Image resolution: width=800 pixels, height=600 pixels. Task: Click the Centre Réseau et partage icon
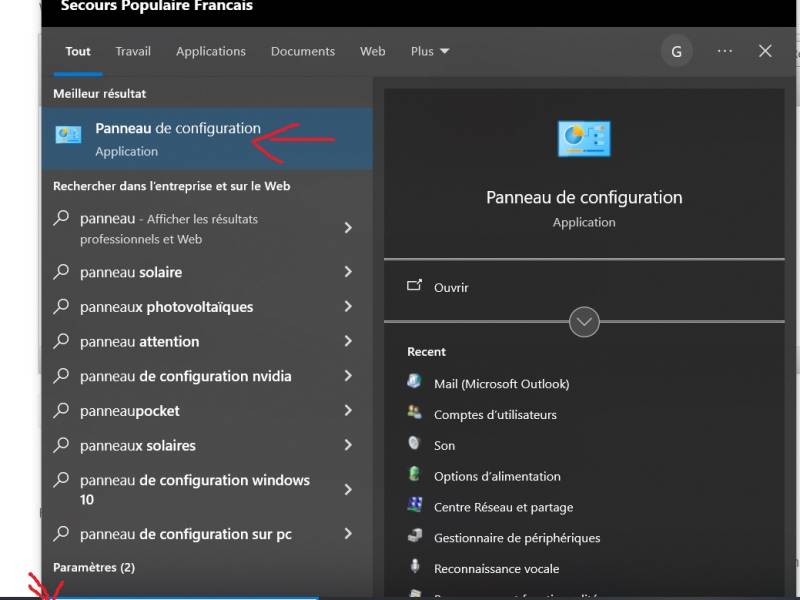[x=414, y=504]
